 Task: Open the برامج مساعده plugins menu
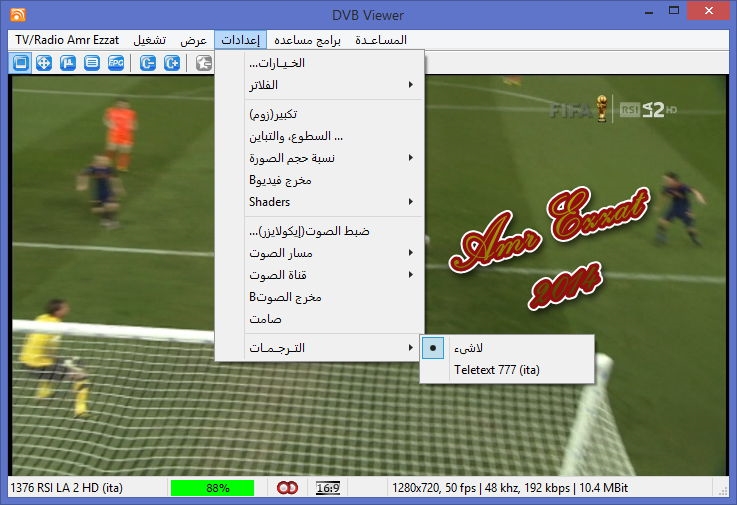click(307, 40)
